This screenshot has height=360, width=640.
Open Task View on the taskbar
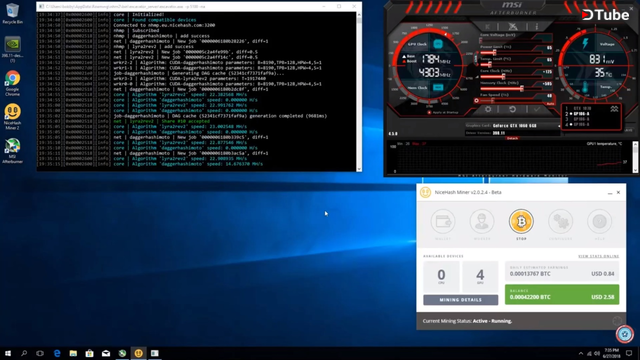pos(40,353)
